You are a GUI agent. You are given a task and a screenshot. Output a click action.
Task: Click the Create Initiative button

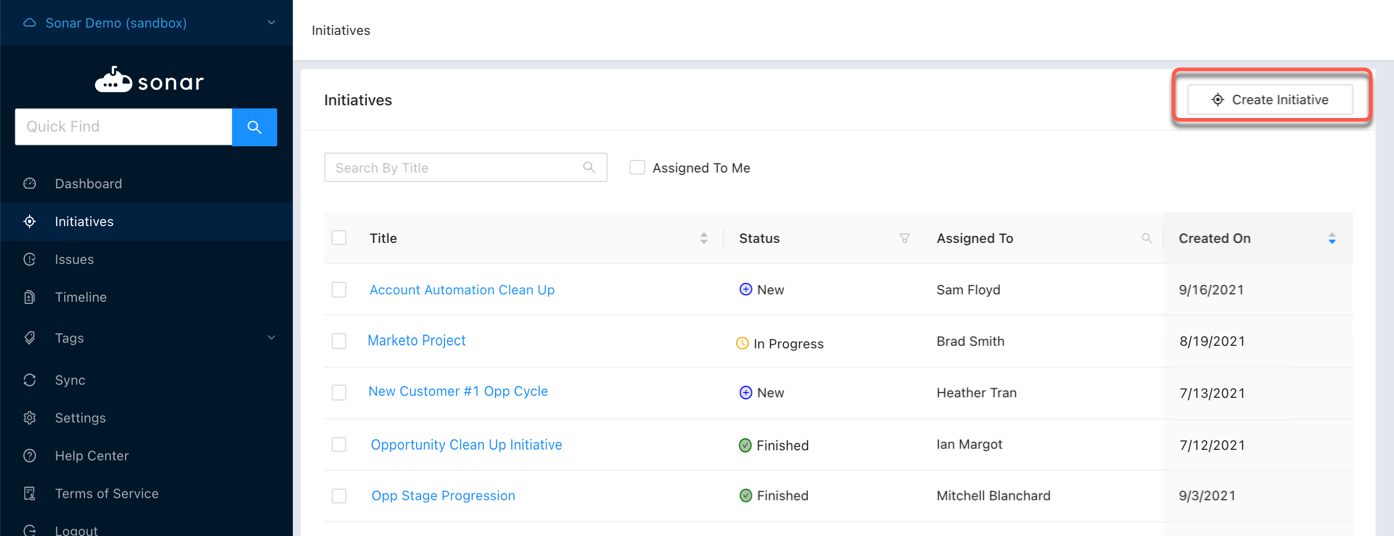click(1270, 100)
